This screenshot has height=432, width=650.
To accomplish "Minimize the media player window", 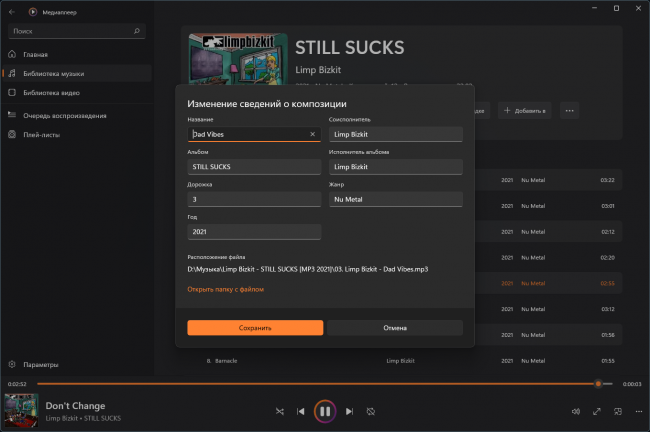I will click(x=594, y=8).
